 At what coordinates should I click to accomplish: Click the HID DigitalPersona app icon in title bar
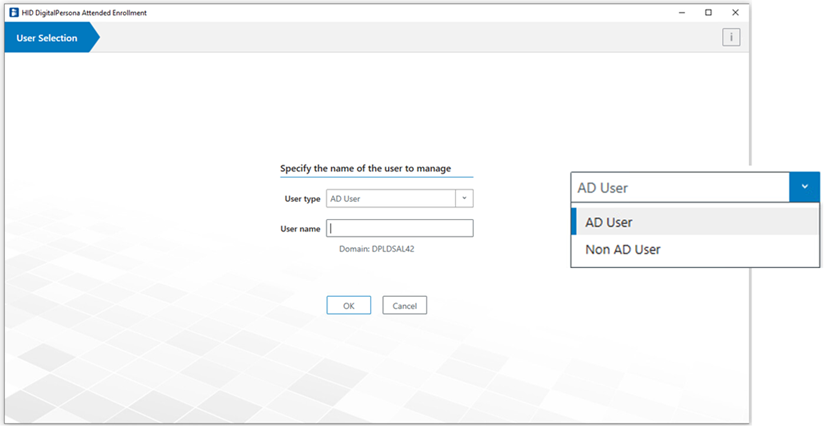pos(12,12)
